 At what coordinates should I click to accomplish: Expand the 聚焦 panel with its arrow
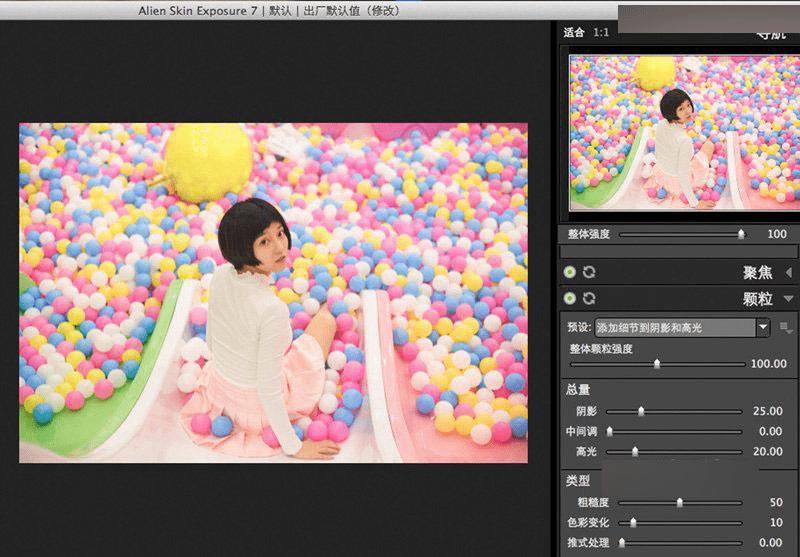click(x=789, y=272)
